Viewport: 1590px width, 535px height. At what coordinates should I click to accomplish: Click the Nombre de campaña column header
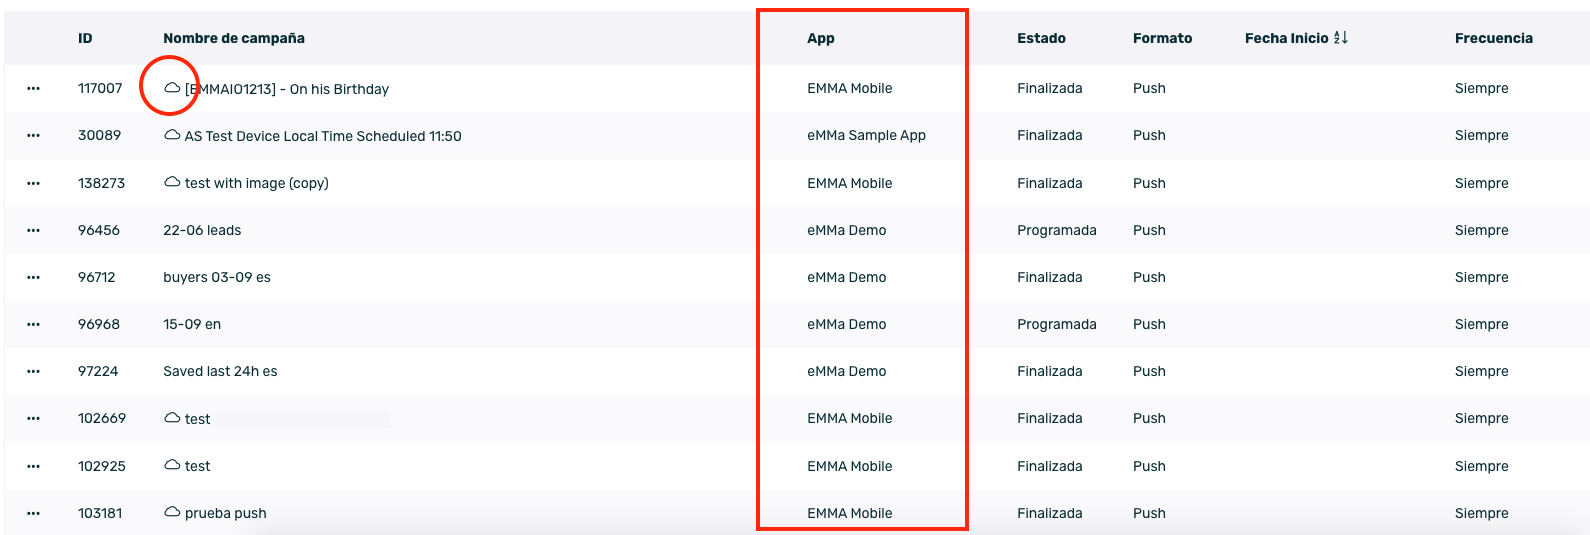(234, 38)
